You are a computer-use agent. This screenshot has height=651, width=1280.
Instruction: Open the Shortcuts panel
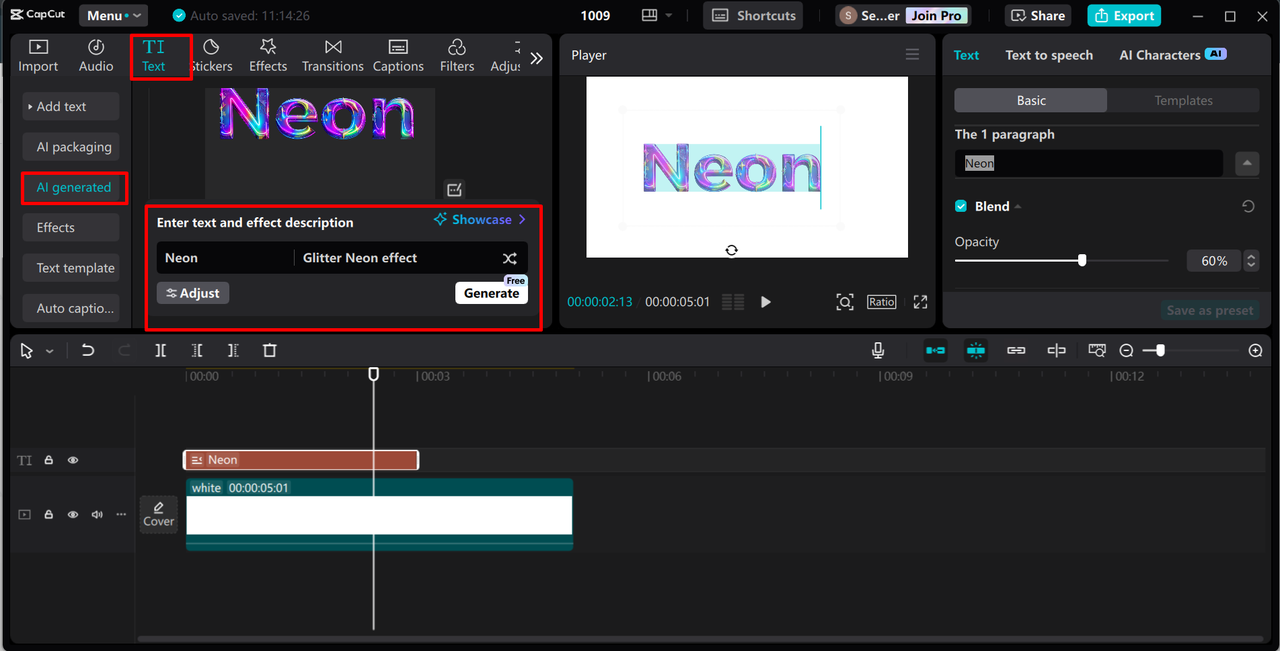tap(754, 15)
